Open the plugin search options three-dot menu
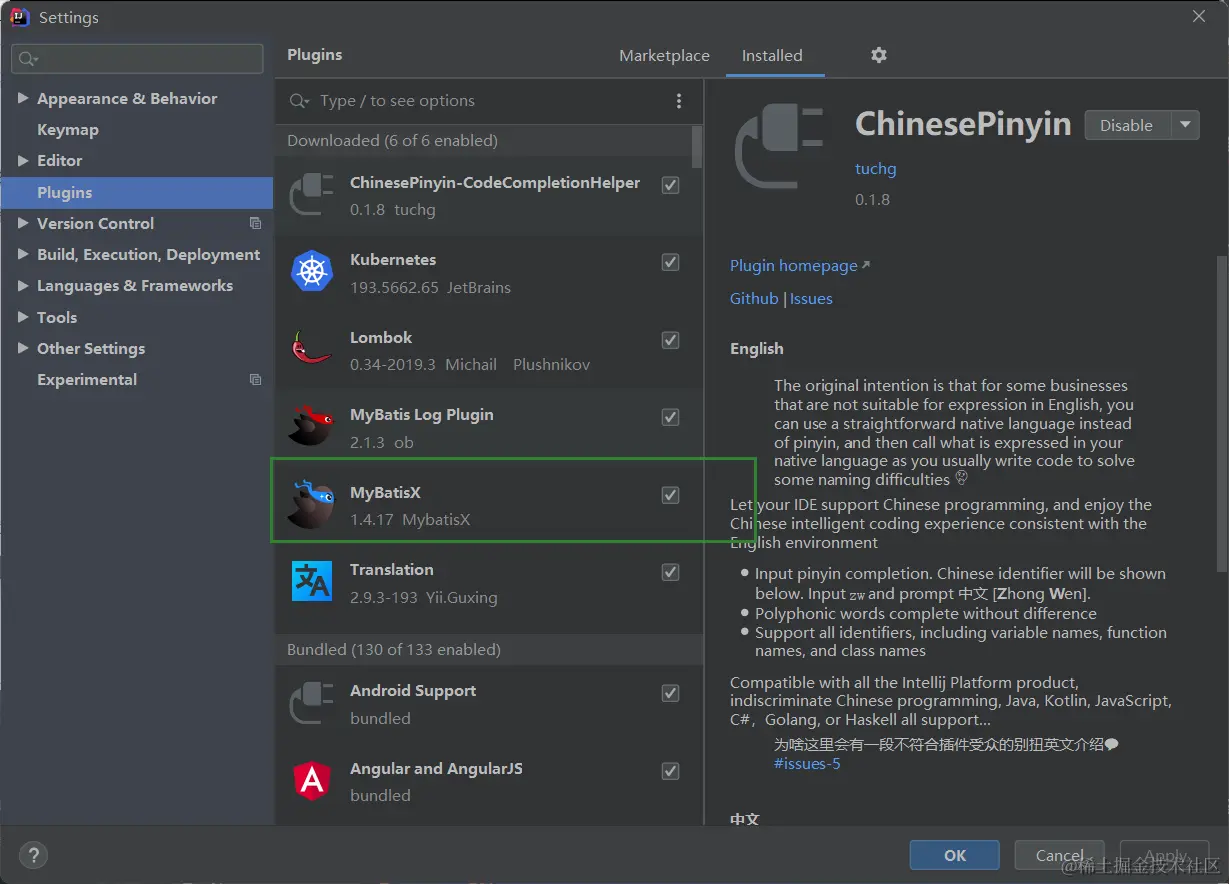Viewport: 1229px width, 884px height. tap(679, 101)
